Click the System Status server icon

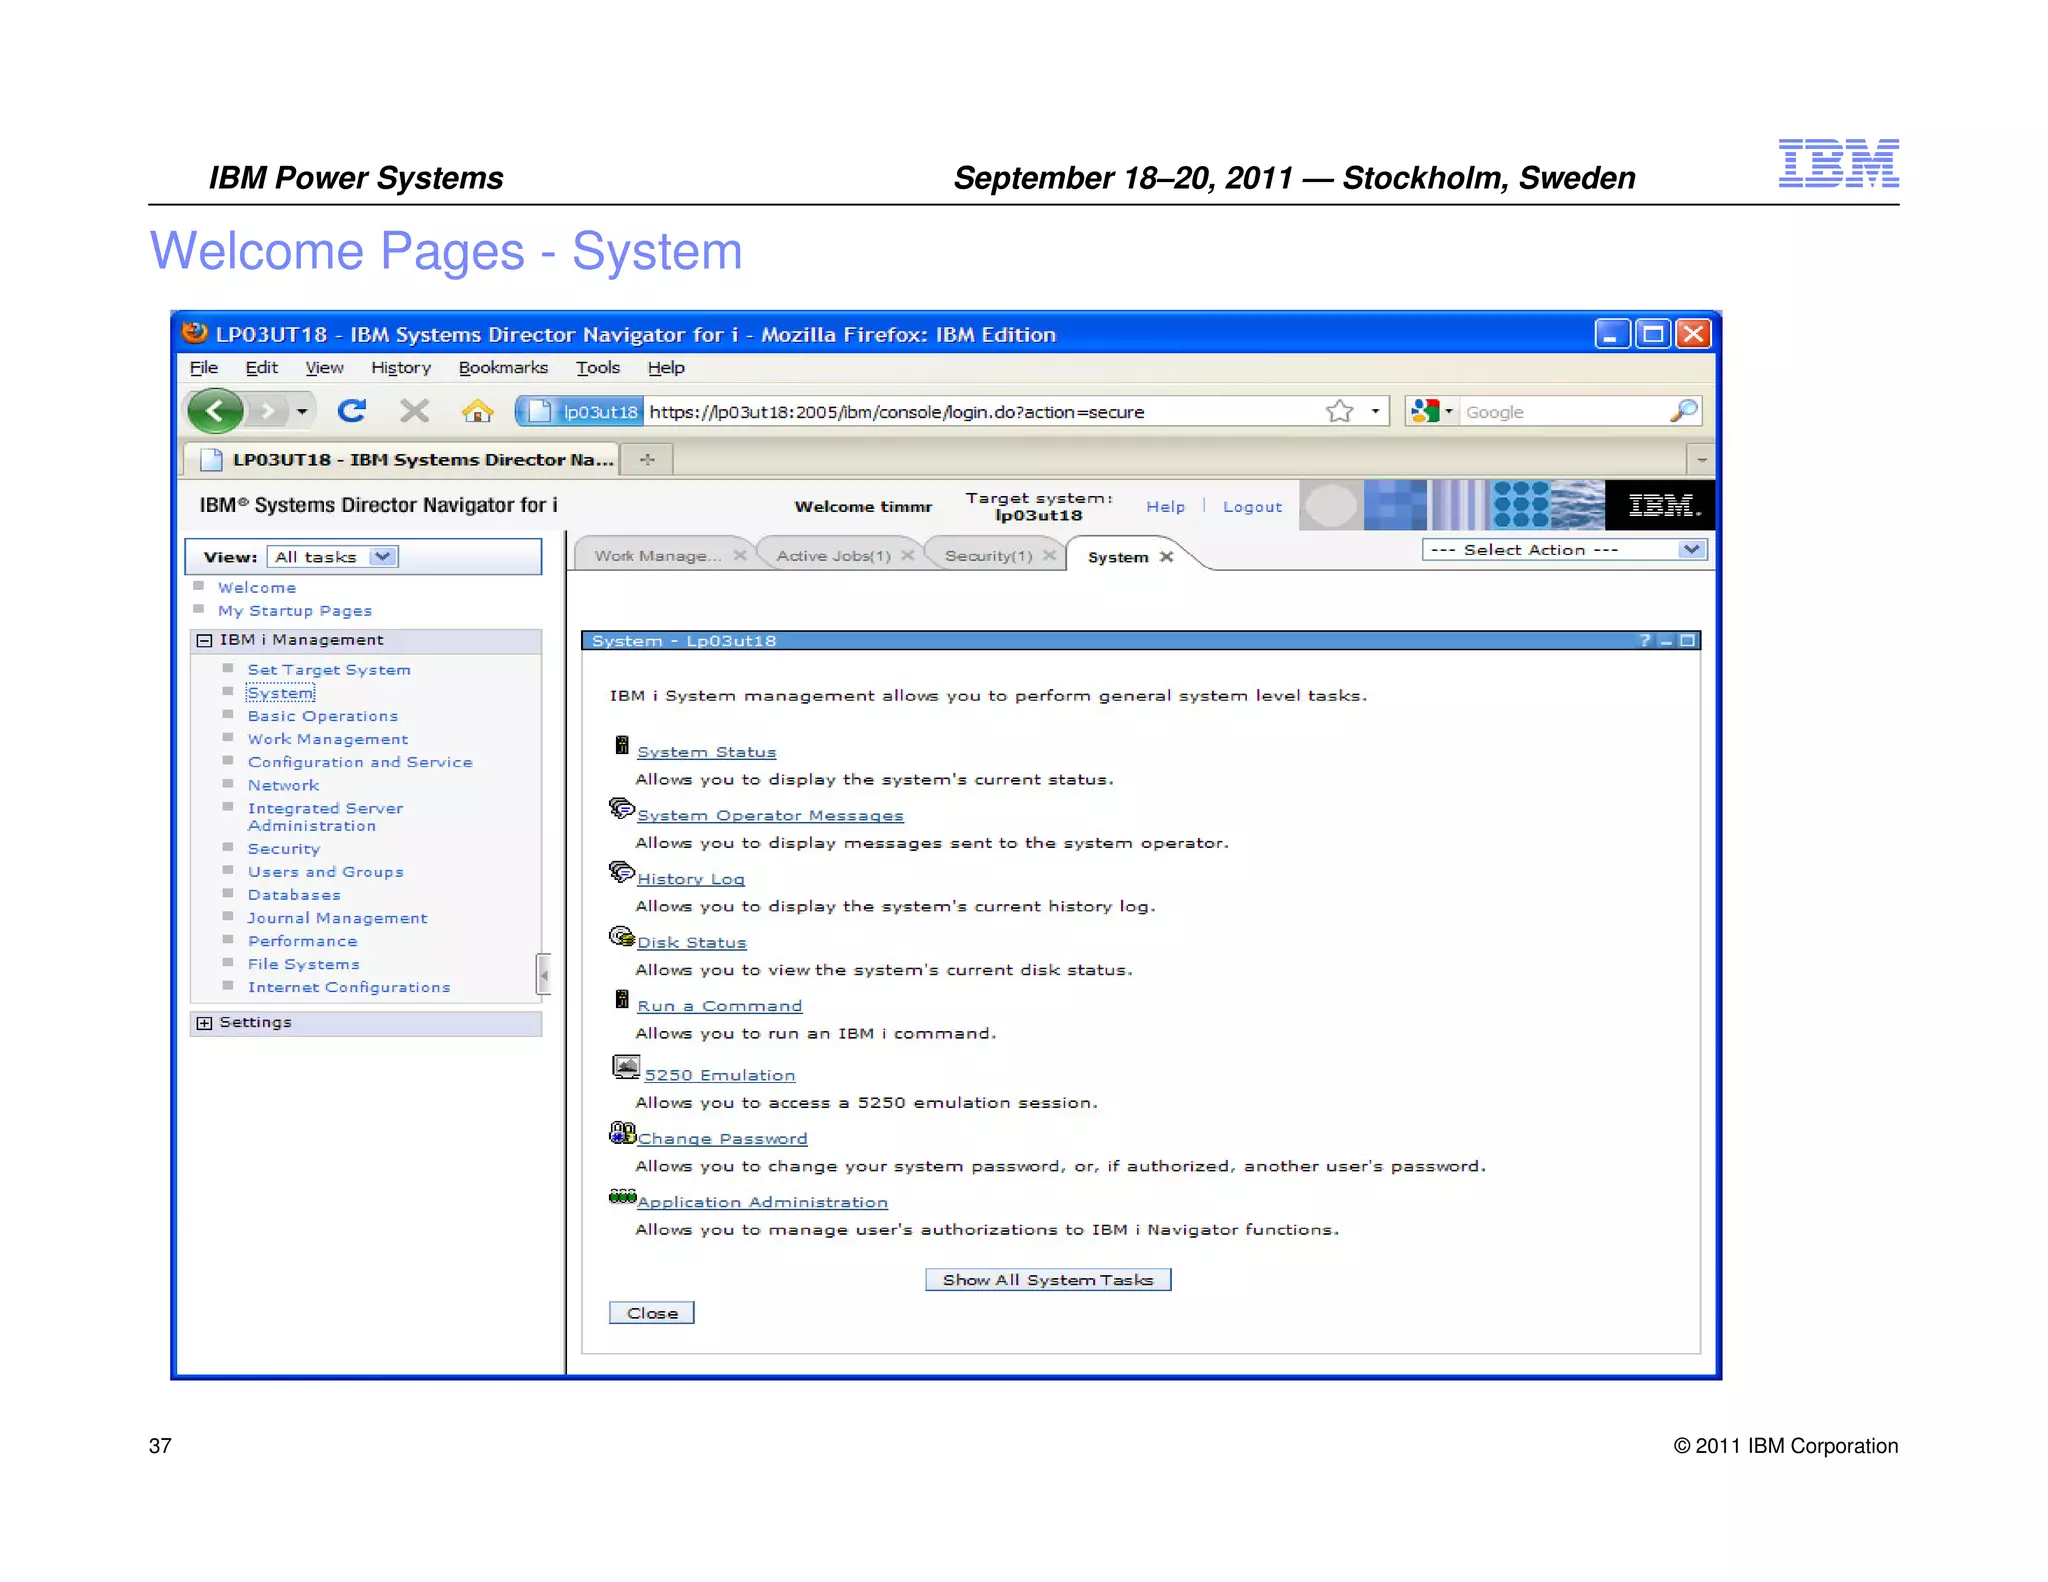pos(621,745)
